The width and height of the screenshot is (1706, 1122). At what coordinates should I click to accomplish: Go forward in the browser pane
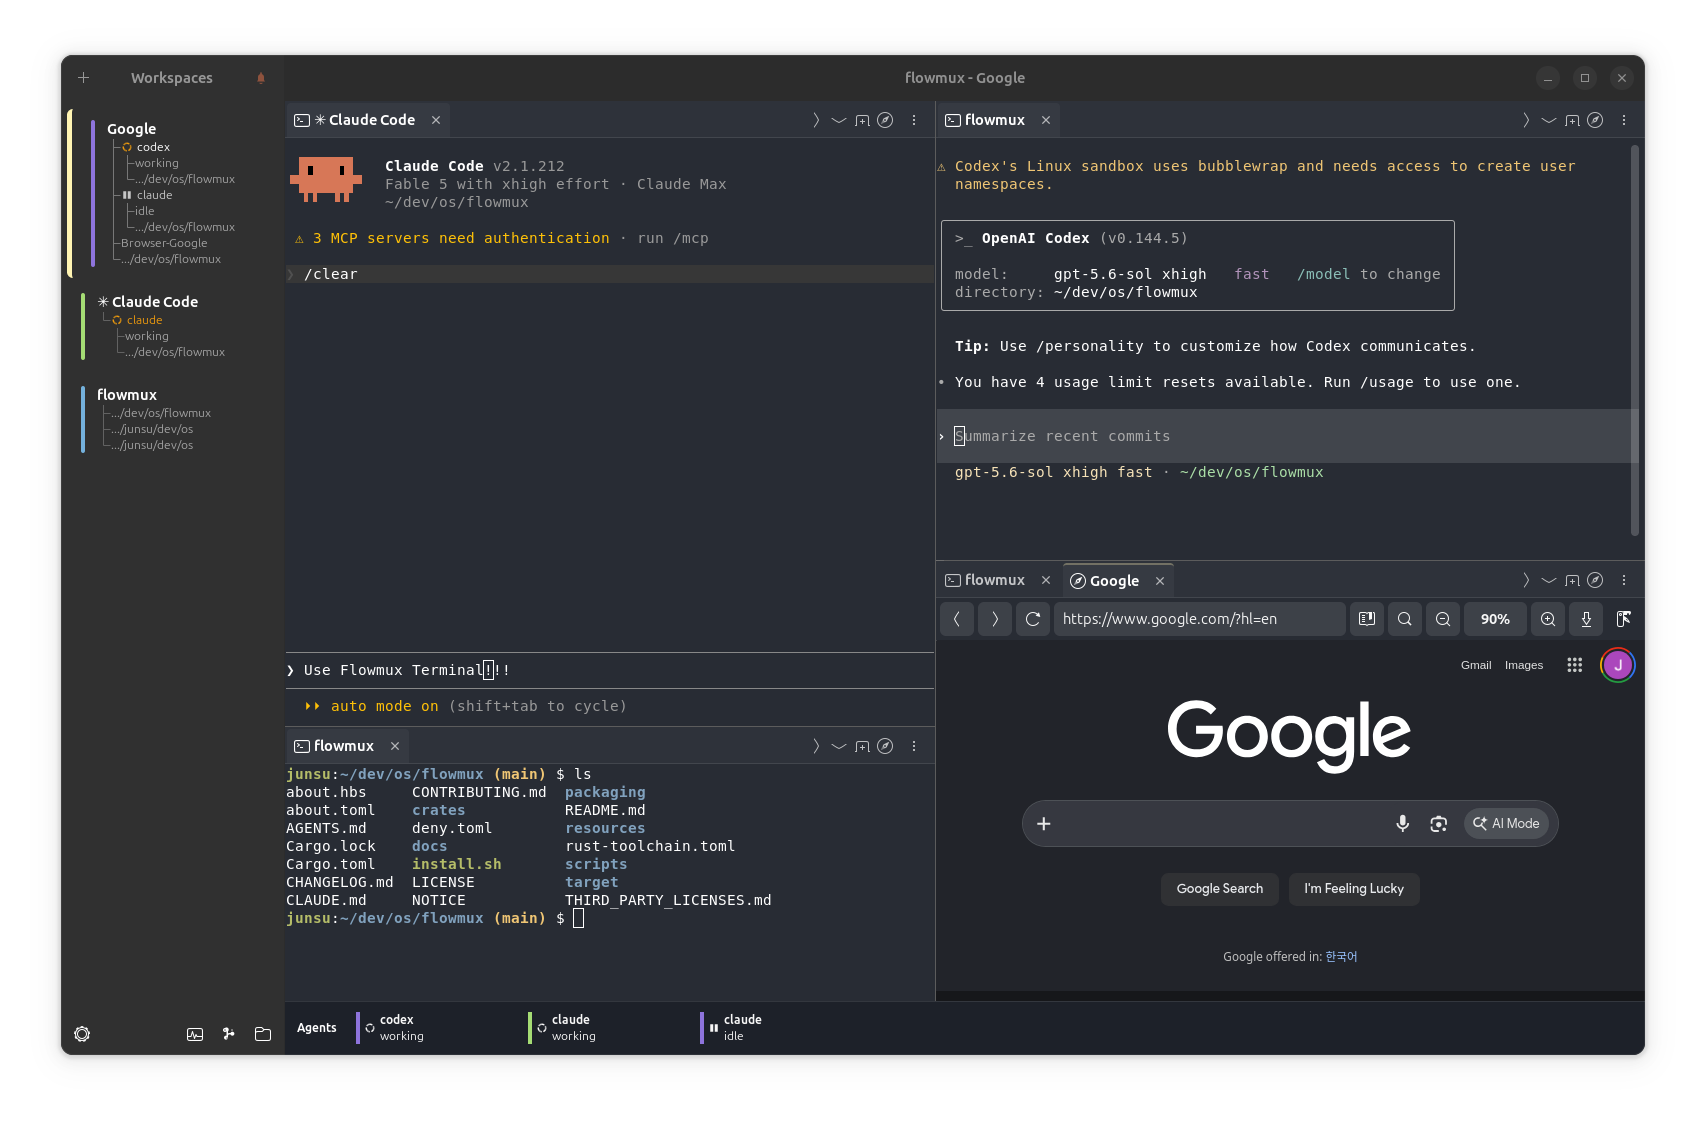click(995, 619)
